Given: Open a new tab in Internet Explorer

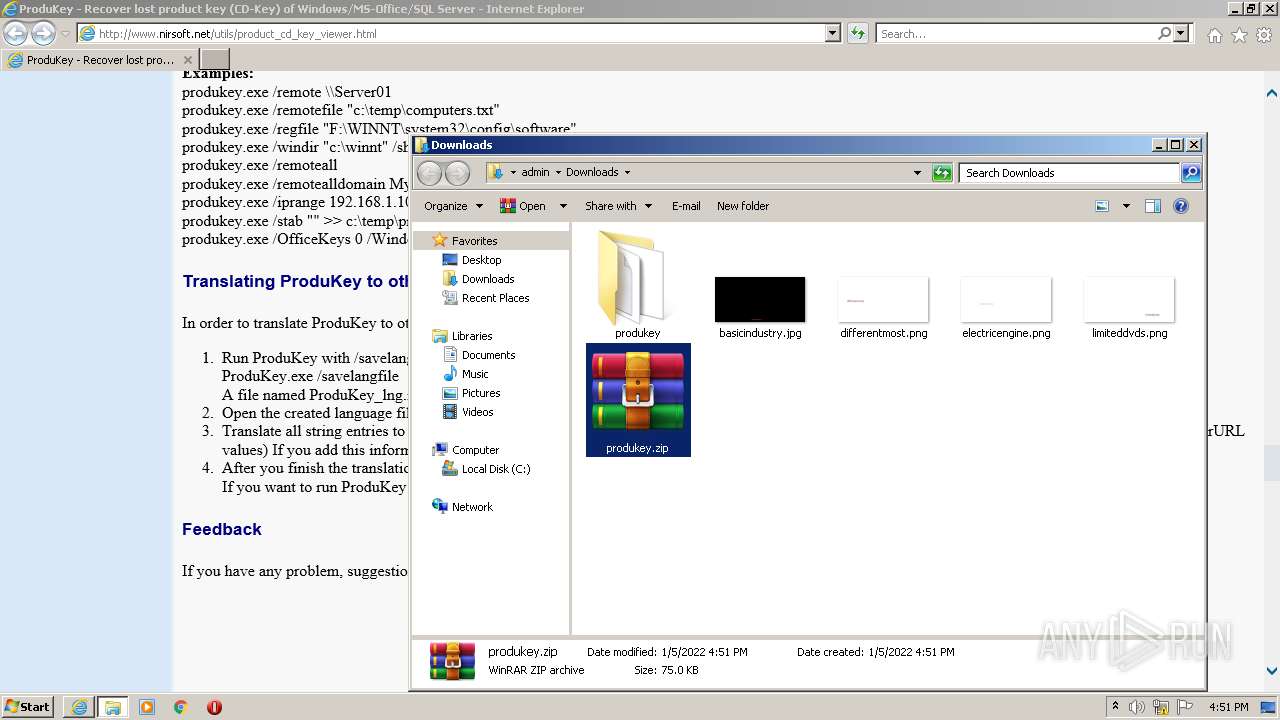Looking at the screenshot, I should (215, 59).
